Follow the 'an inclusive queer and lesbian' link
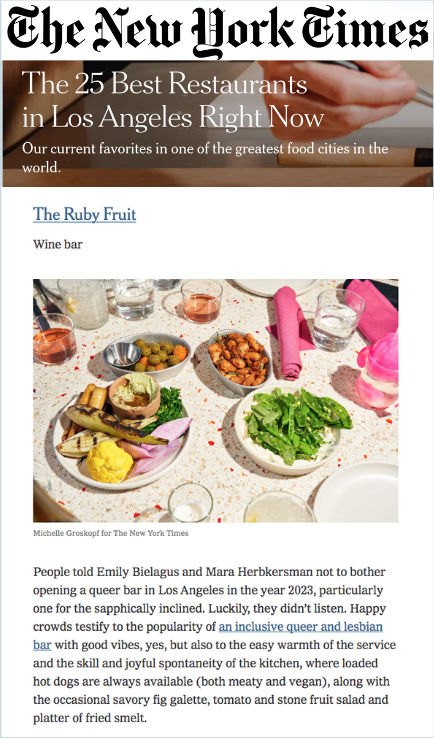Image resolution: width=434 pixels, height=738 pixels. point(301,627)
